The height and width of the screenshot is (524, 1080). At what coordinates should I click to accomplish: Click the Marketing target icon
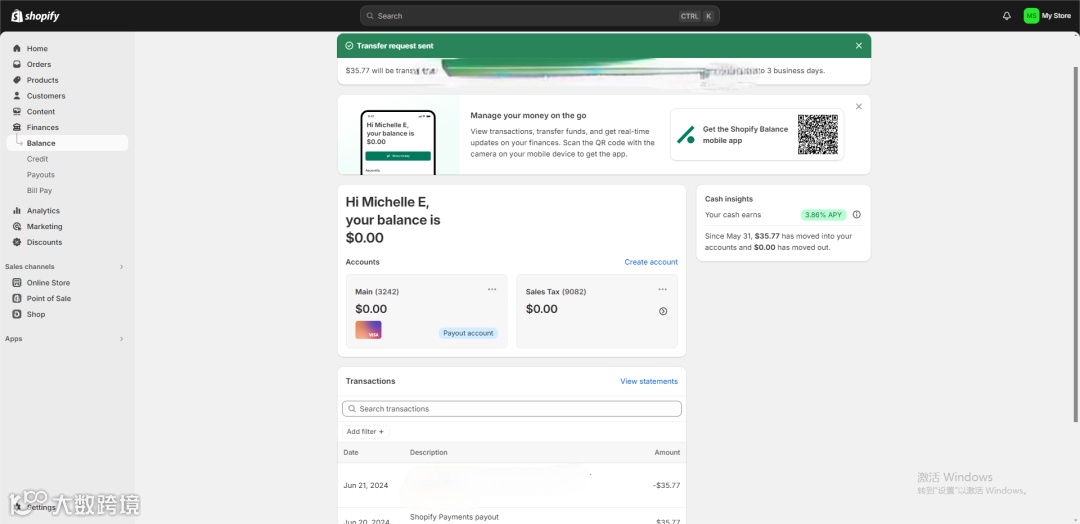coord(17,227)
